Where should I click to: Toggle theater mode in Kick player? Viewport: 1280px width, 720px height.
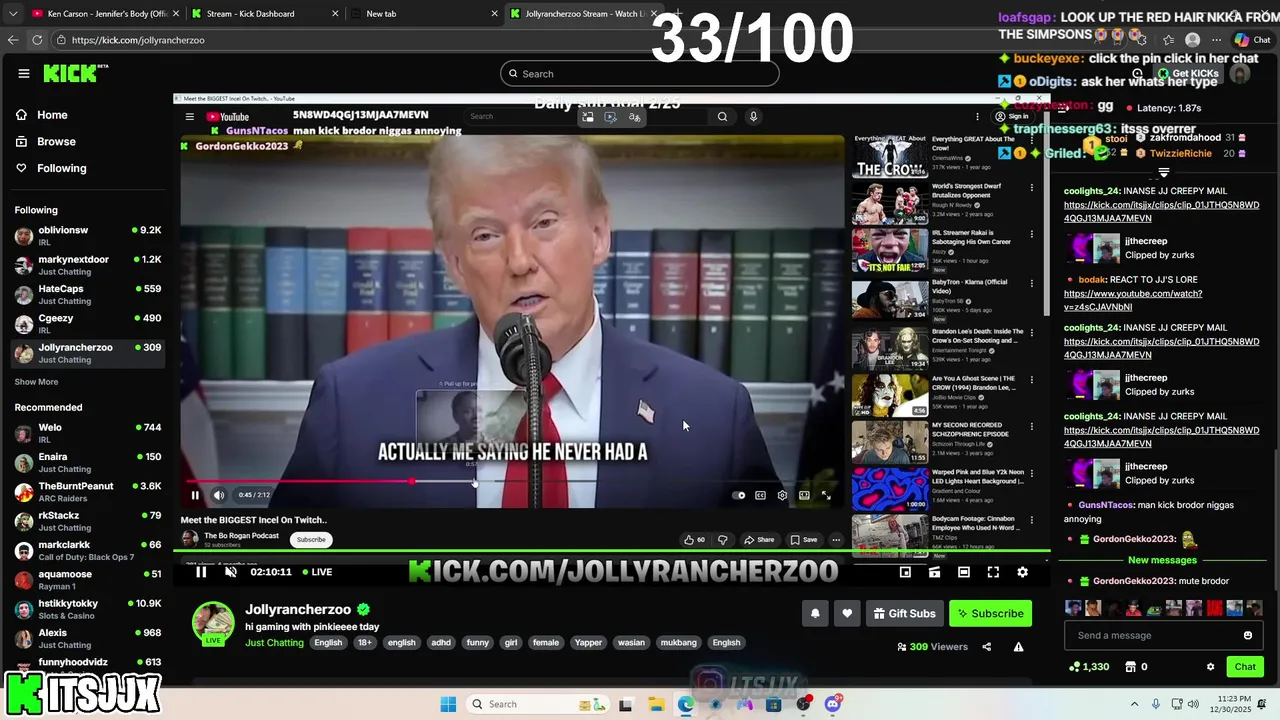tap(963, 572)
